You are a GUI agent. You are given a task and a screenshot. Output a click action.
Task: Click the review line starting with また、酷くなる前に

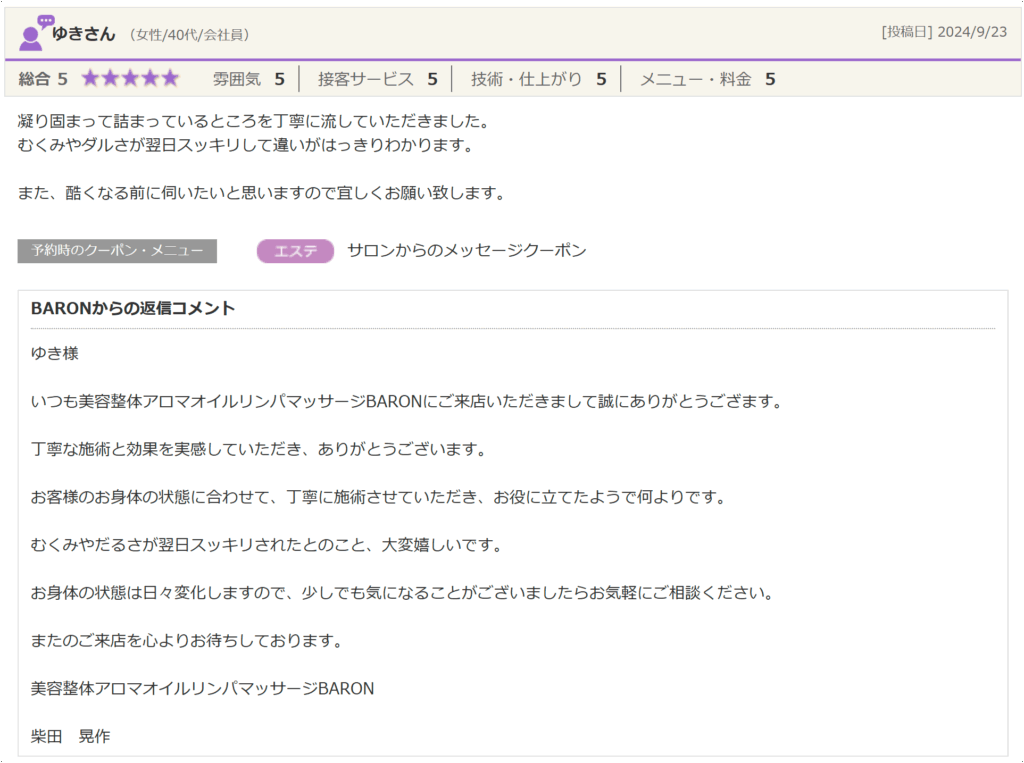[x=261, y=193]
